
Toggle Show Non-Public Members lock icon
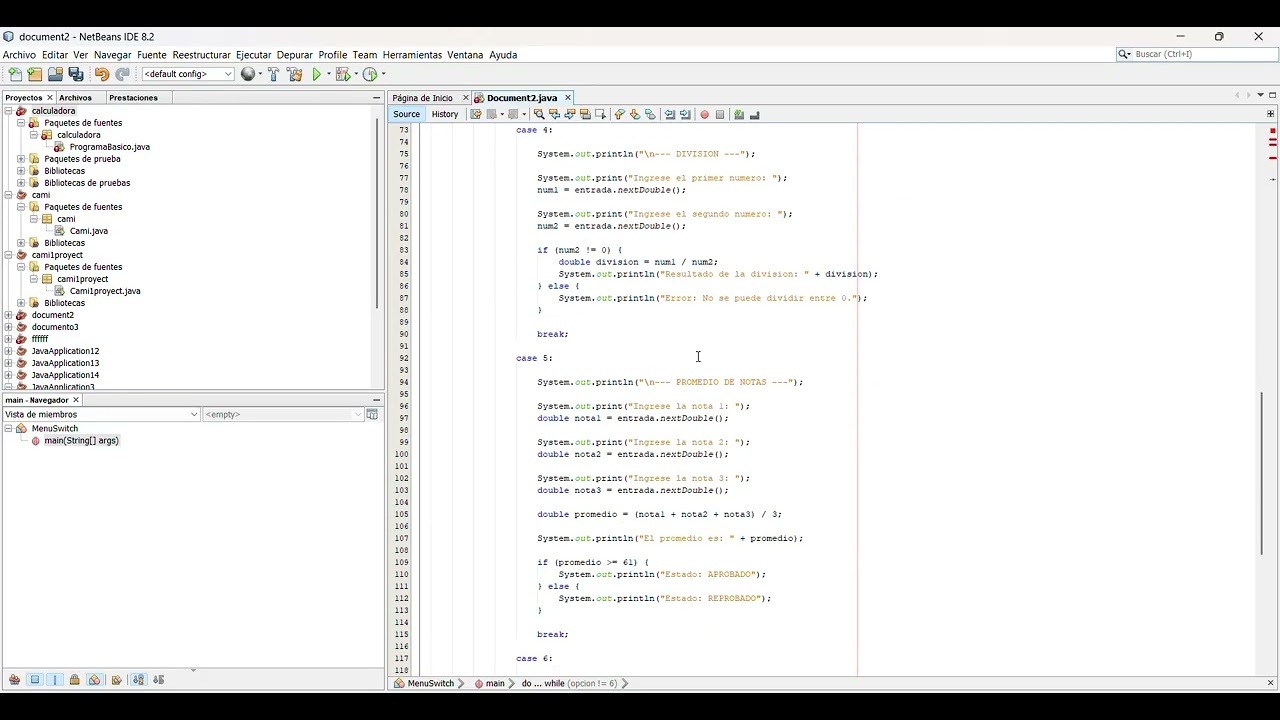tap(75, 680)
